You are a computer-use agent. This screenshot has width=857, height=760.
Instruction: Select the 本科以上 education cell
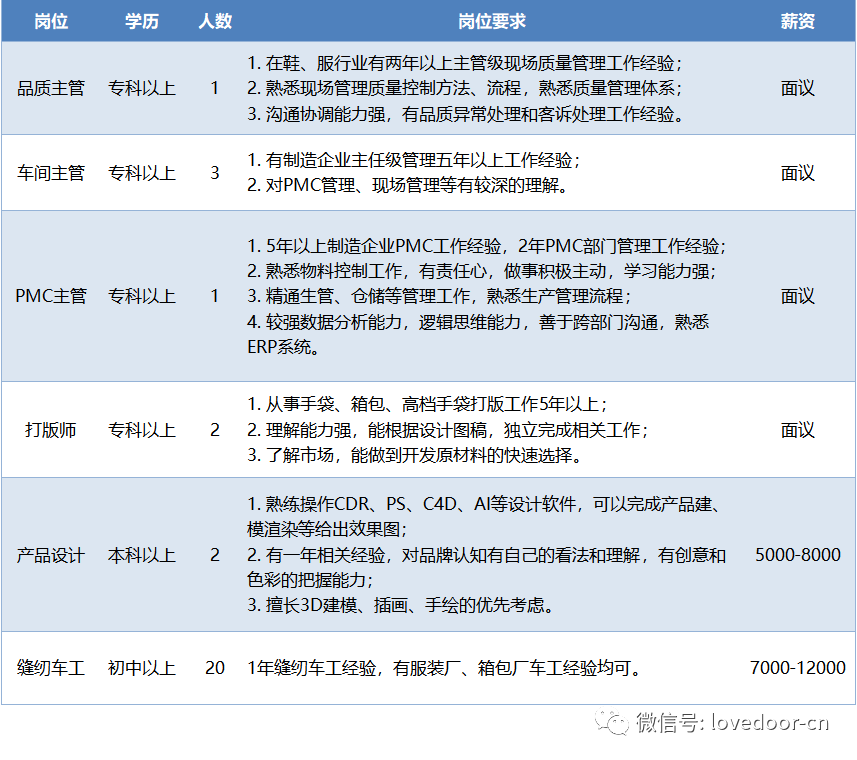(142, 555)
